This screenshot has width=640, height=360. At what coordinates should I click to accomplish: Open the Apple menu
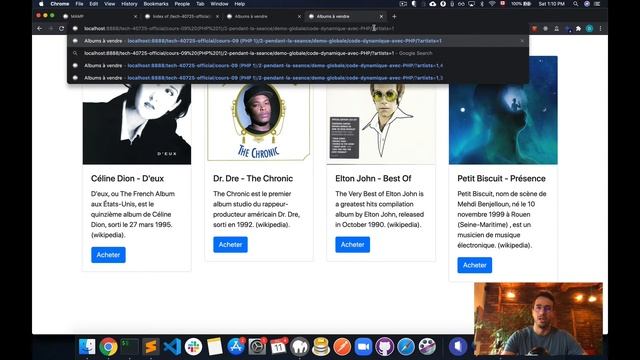tap(41, 4)
